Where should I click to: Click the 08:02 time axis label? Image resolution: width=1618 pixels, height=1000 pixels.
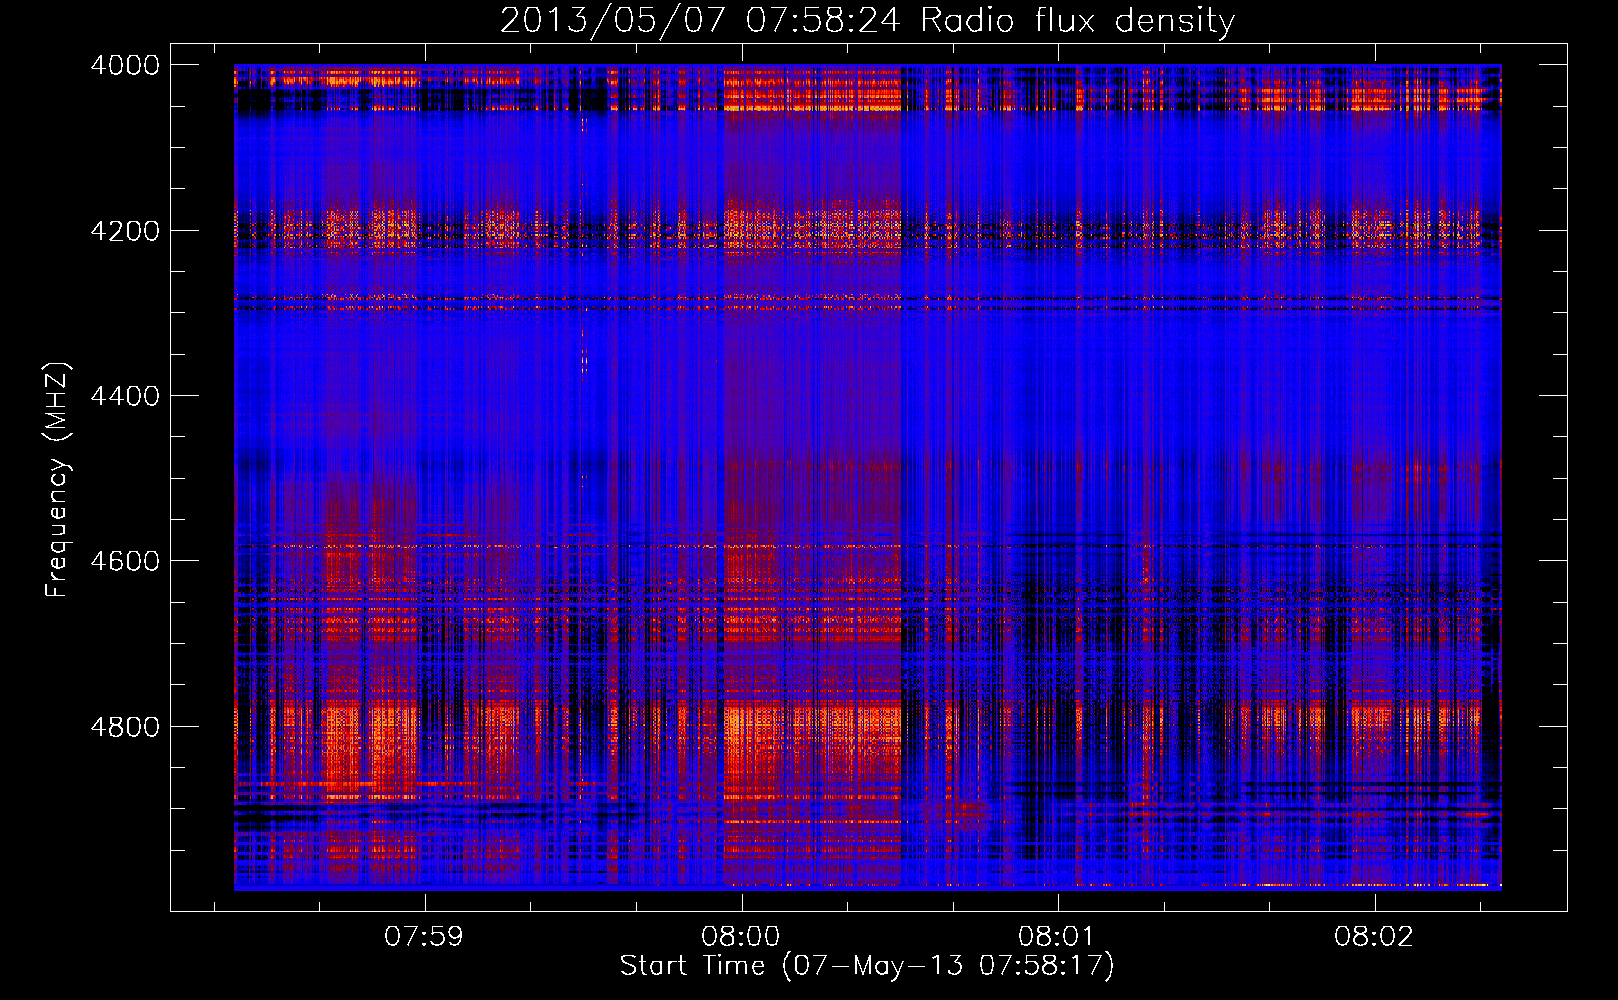point(1374,936)
